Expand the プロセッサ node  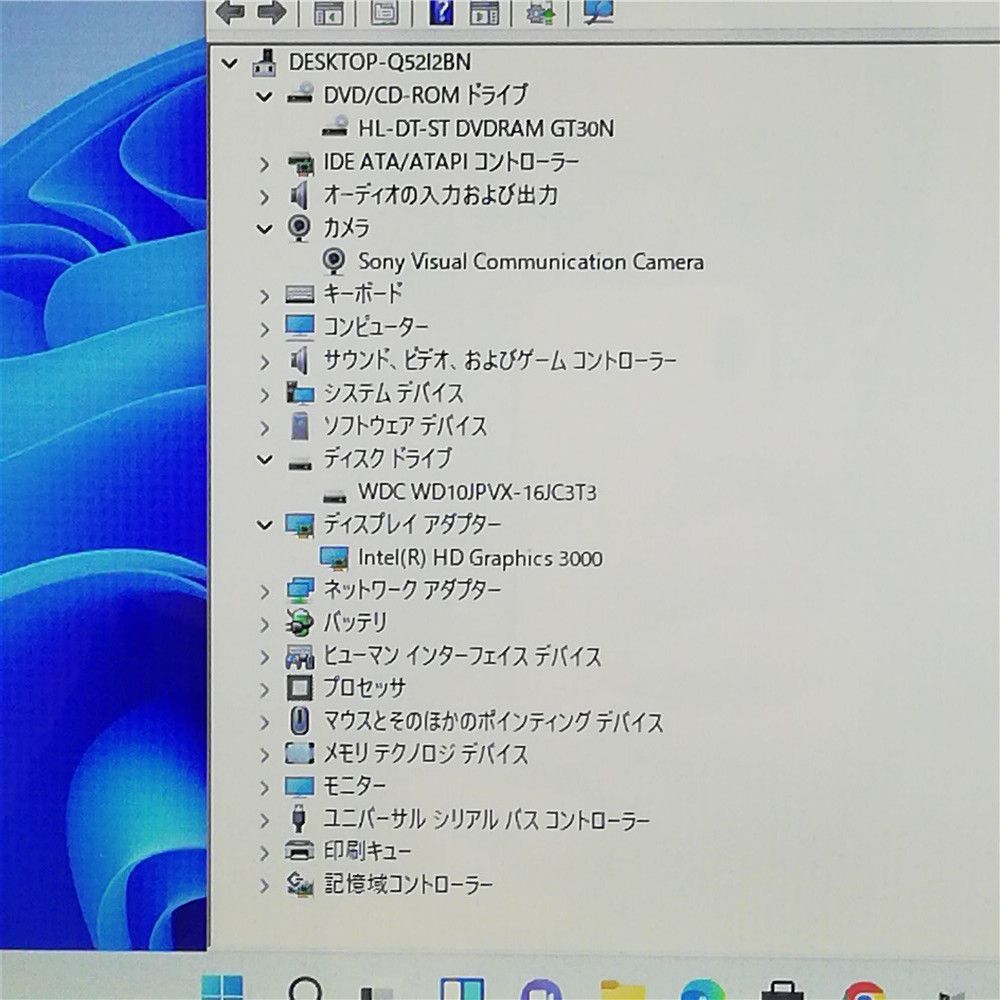tap(264, 690)
